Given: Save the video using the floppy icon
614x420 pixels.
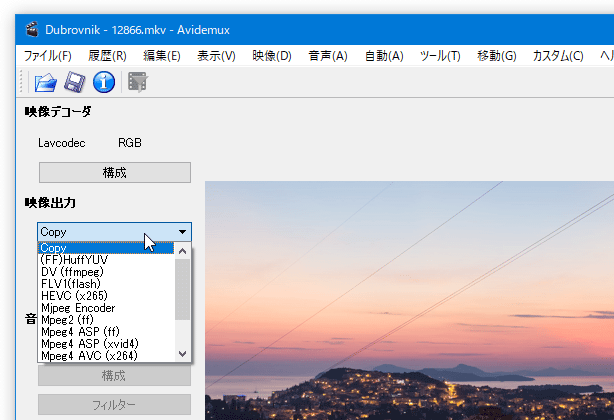Looking at the screenshot, I should tap(74, 82).
